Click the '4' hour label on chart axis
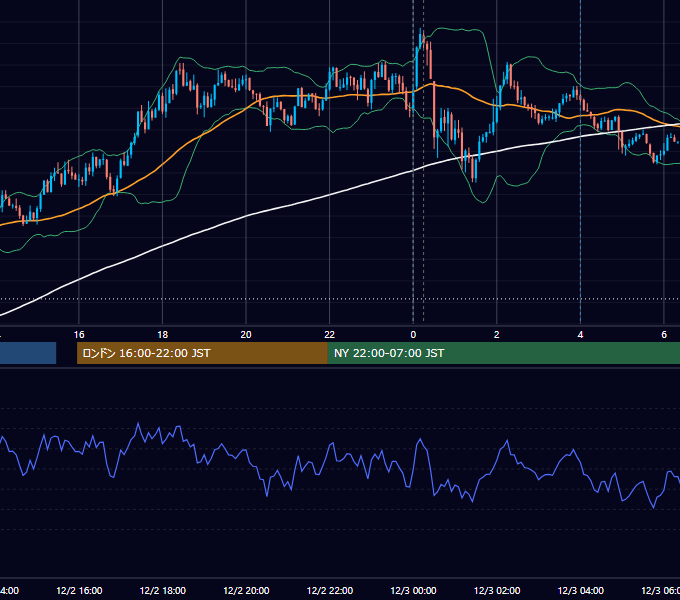Viewport: 680px width, 600px height. (x=580, y=335)
